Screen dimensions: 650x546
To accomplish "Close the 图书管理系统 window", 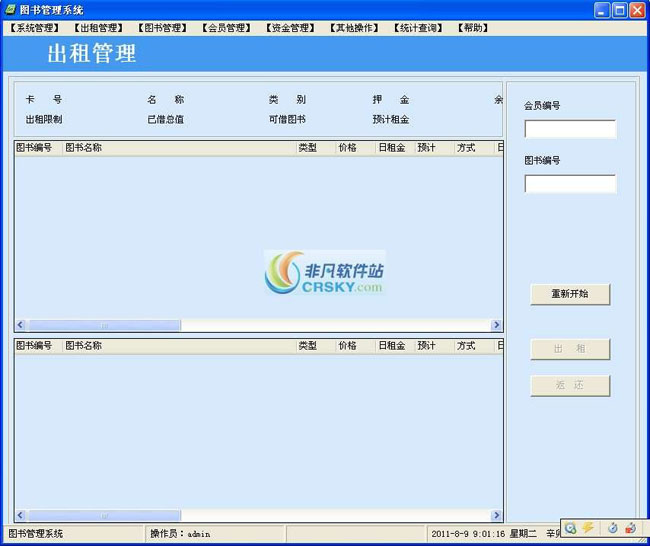I will point(638,10).
